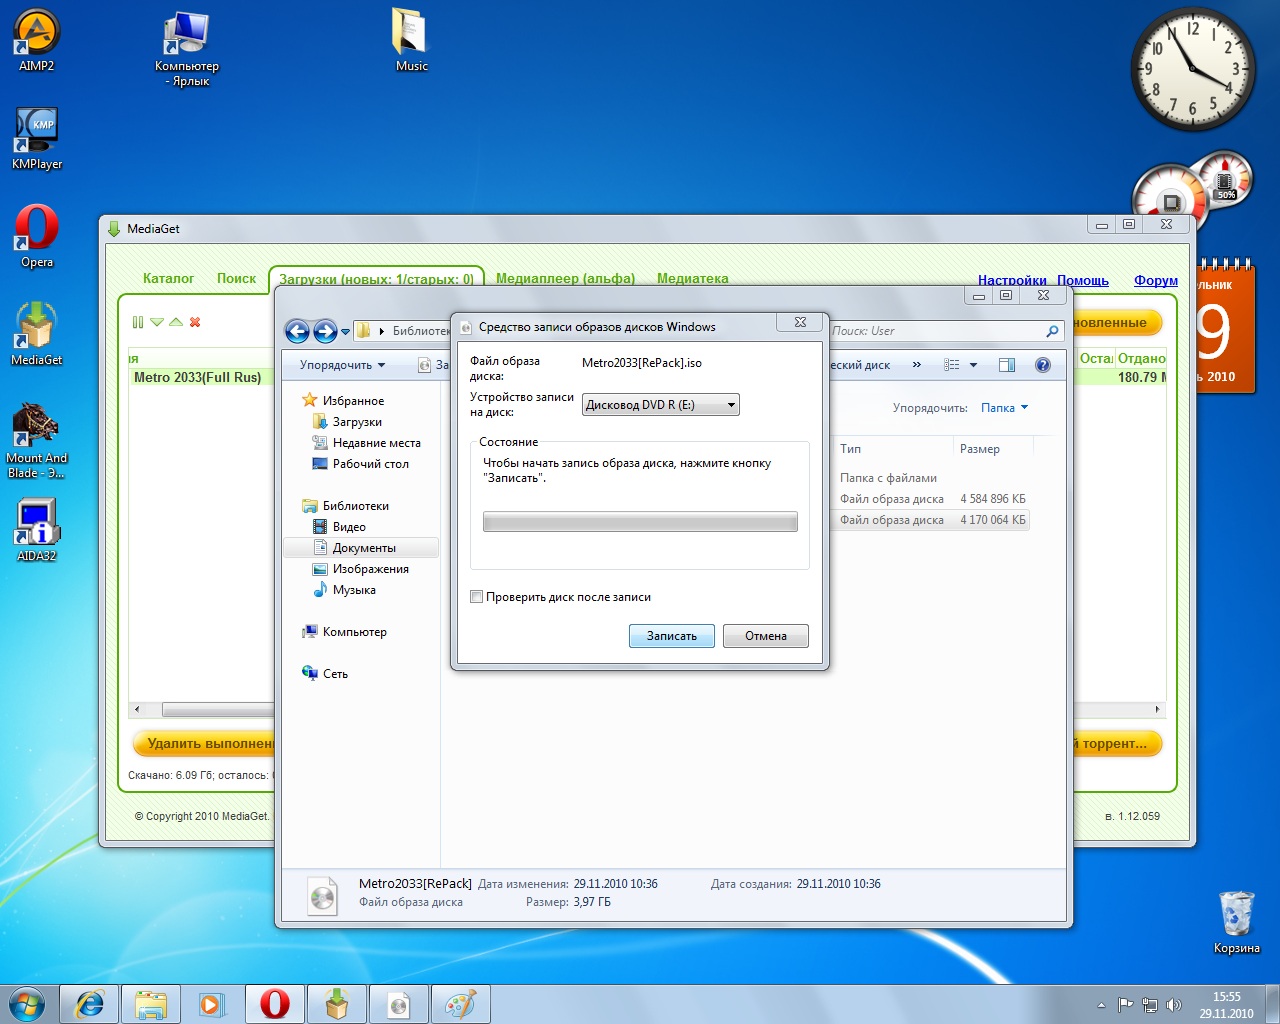Open Paint from taskbar
Viewport: 1280px width, 1024px height.
[461, 1004]
